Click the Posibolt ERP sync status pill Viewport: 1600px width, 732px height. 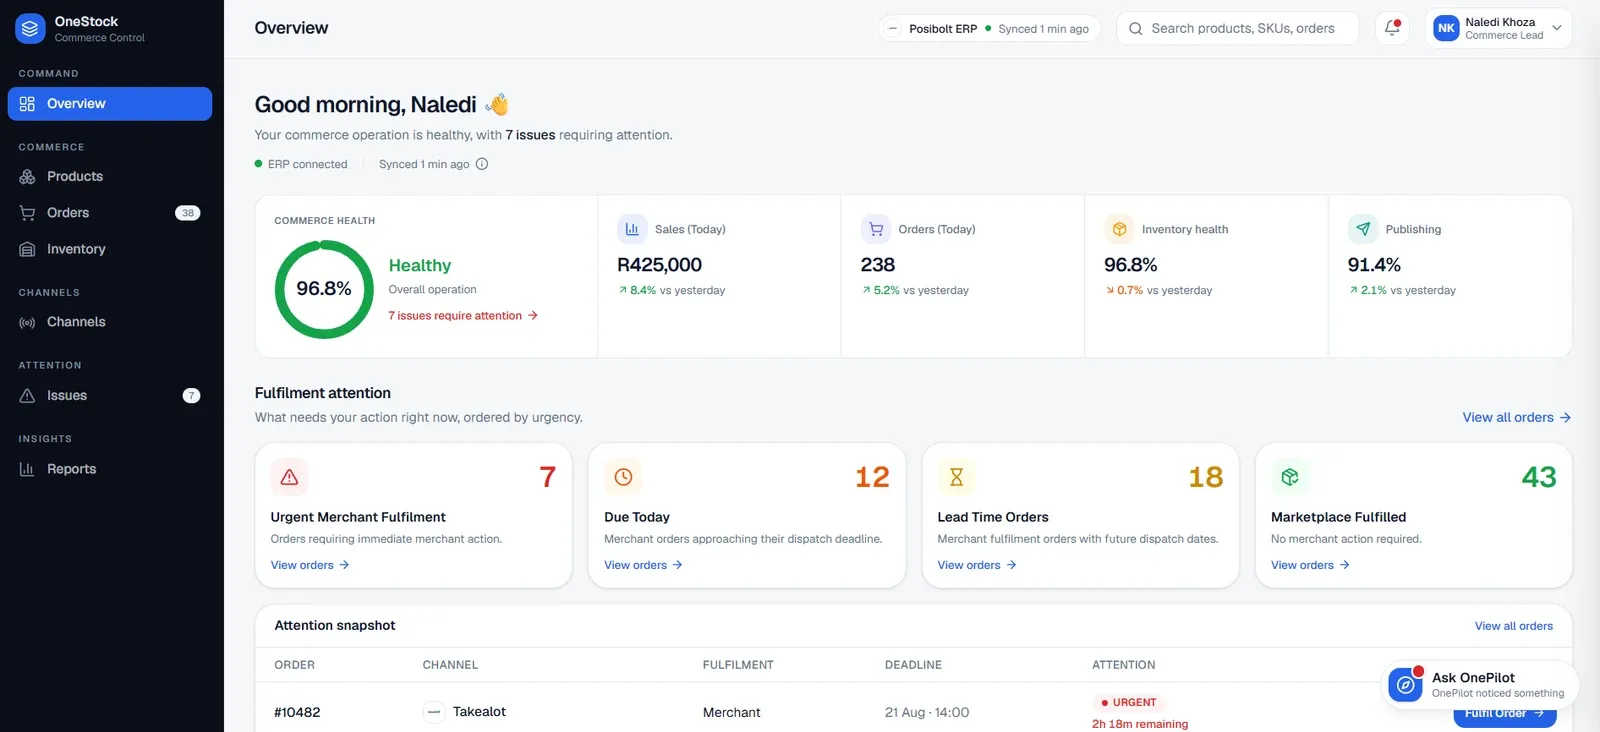click(x=989, y=29)
